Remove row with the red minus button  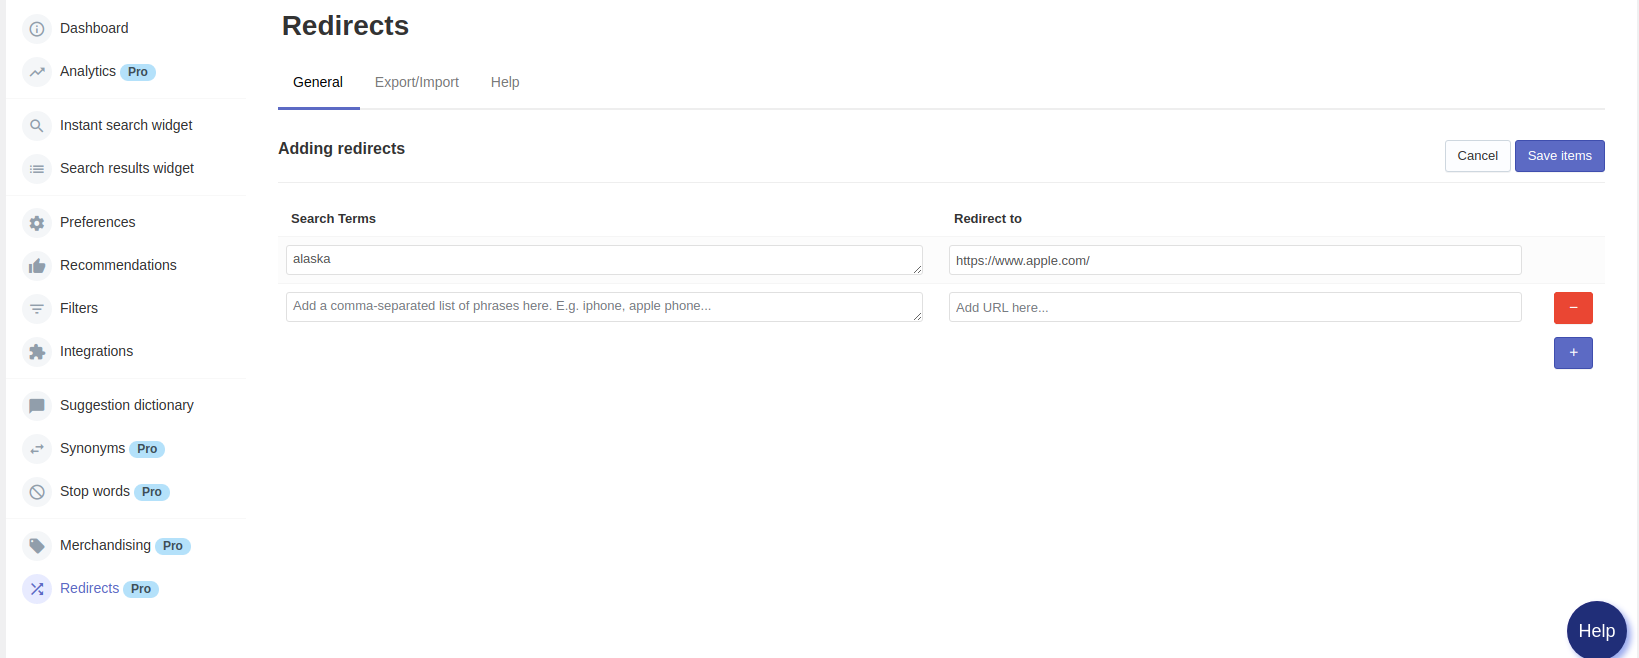(x=1573, y=308)
